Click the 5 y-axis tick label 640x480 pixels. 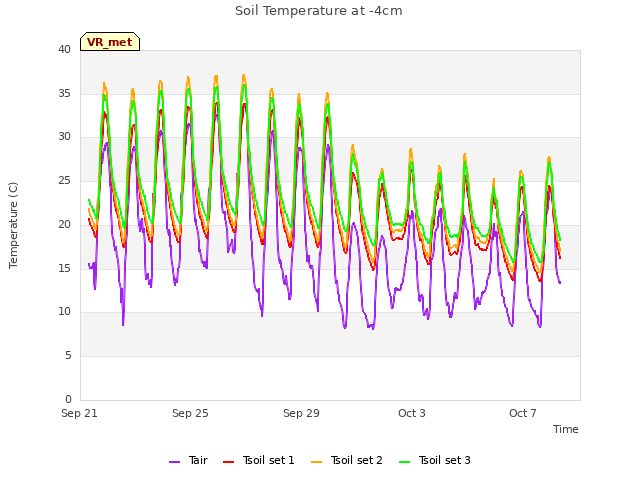point(68,356)
